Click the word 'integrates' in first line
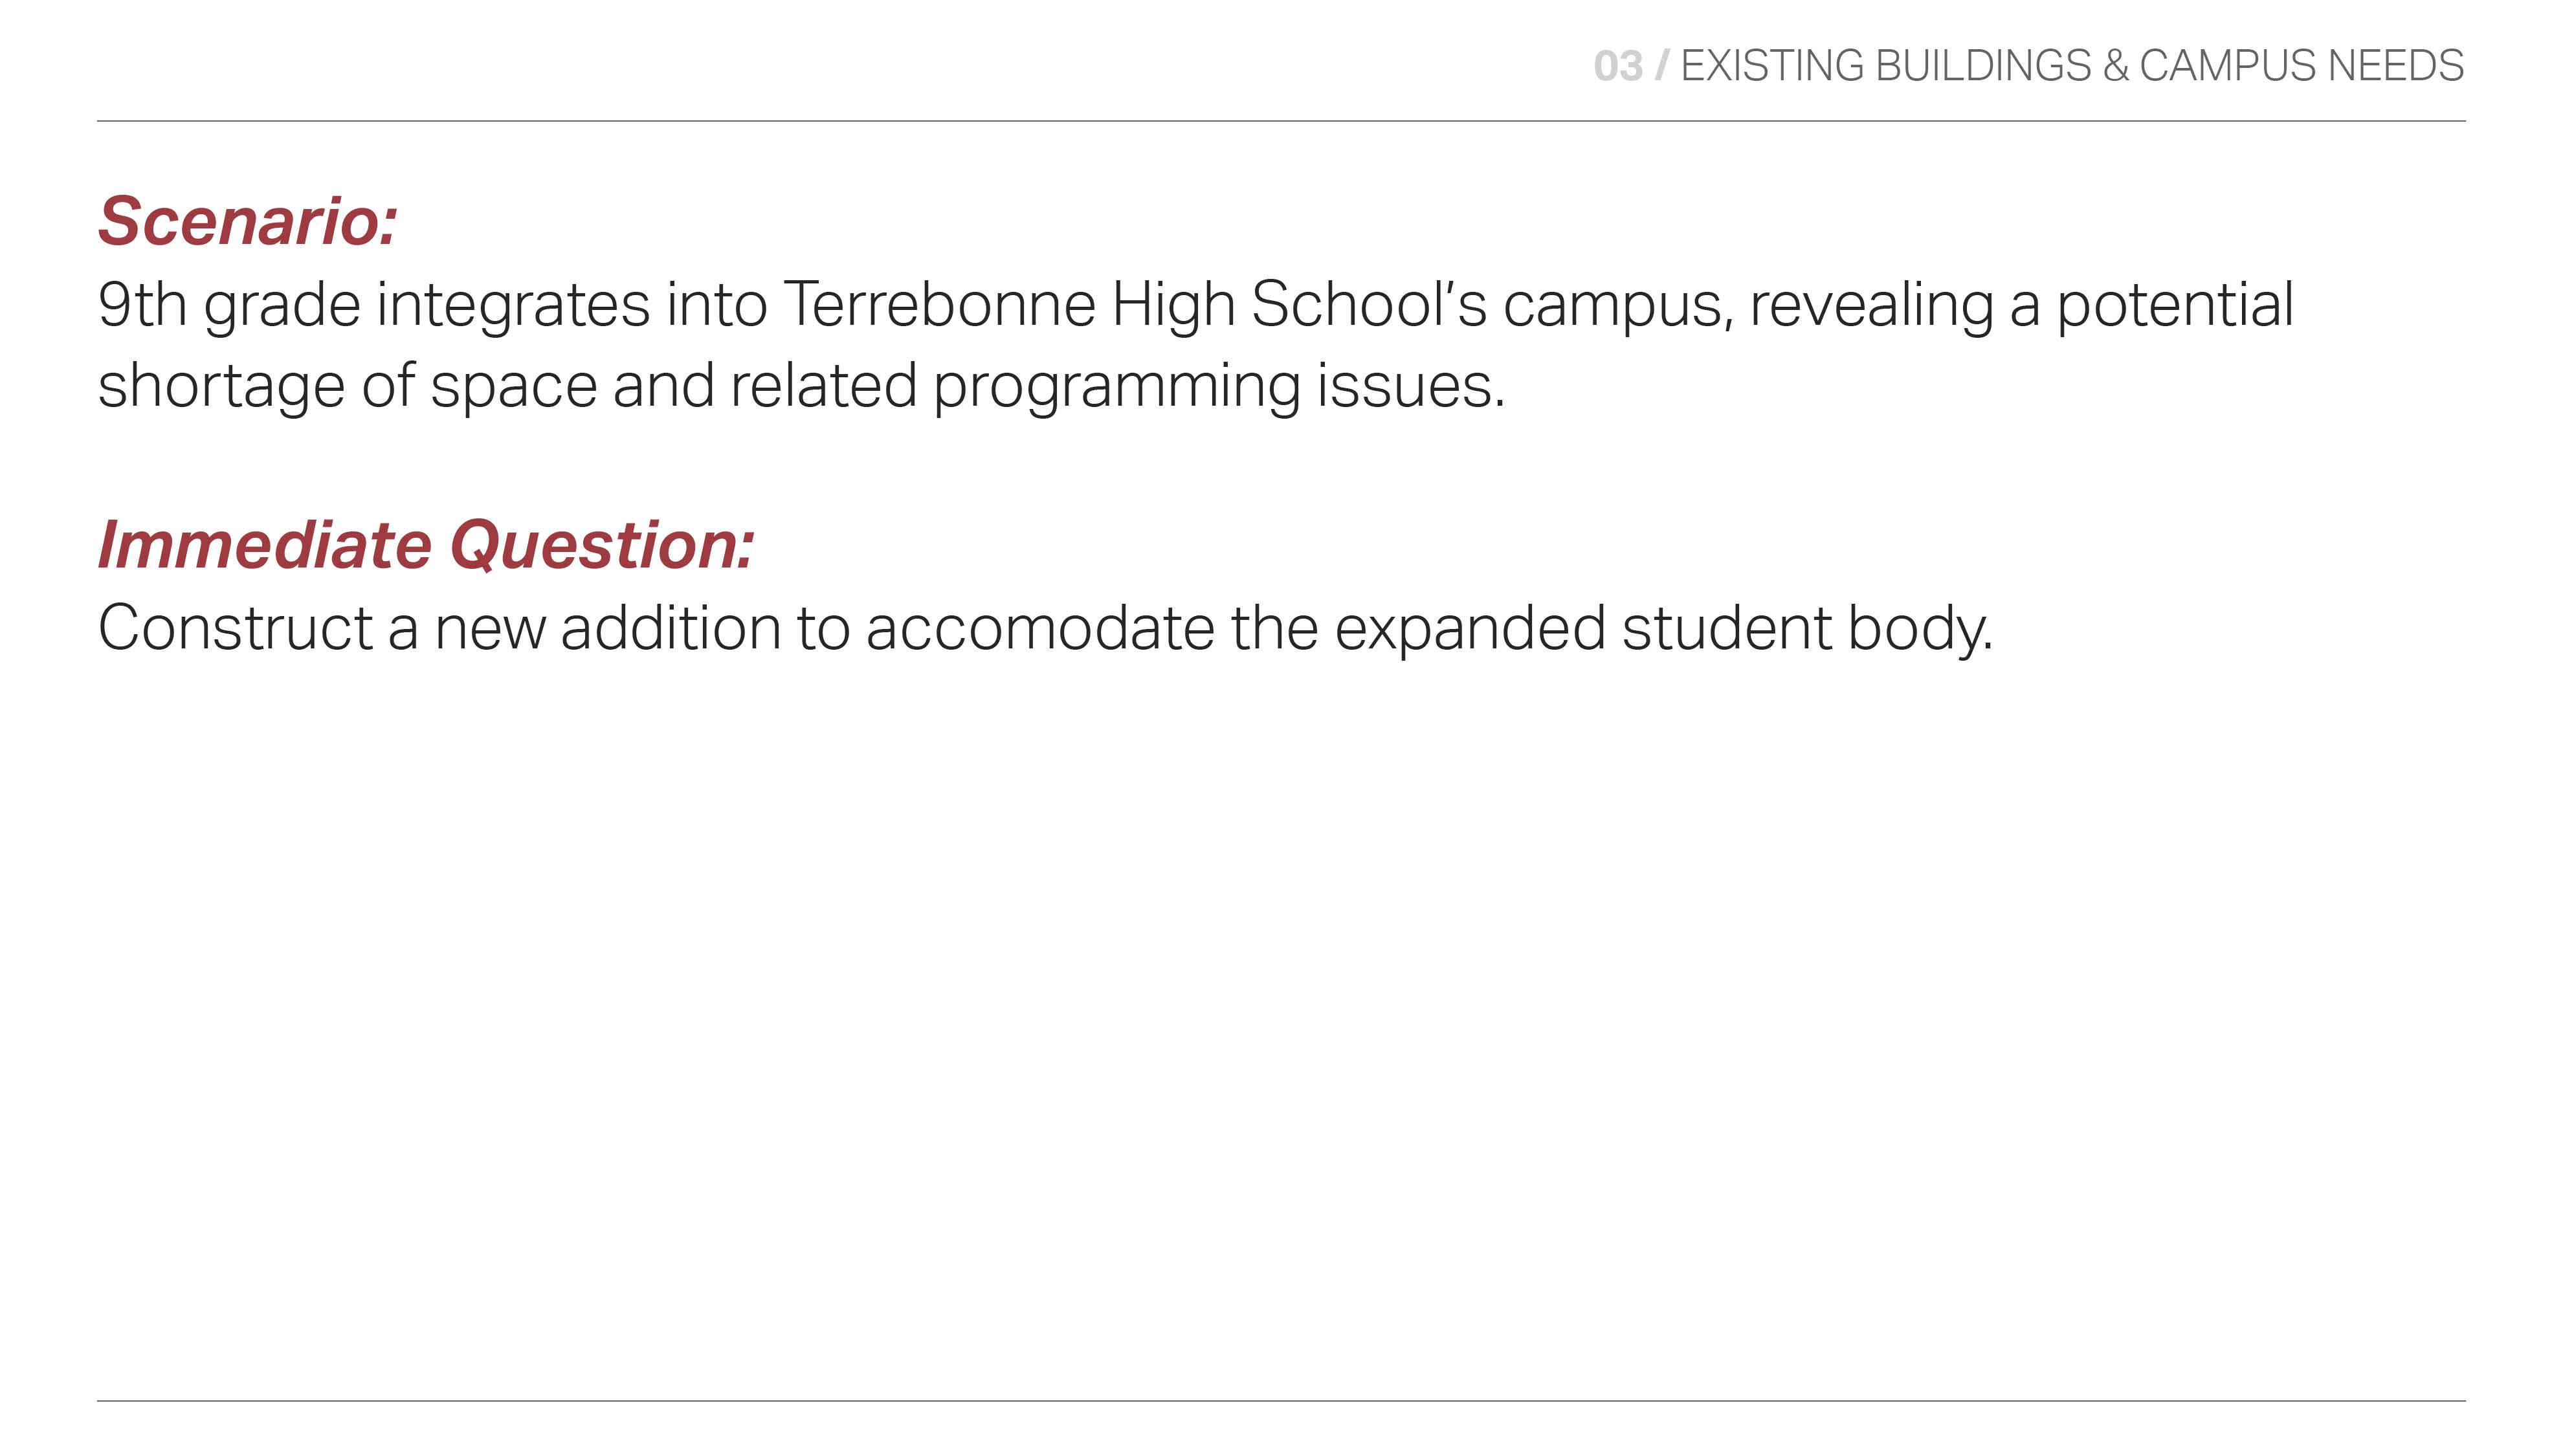Screen dimensions: 2563x1456 513,306
